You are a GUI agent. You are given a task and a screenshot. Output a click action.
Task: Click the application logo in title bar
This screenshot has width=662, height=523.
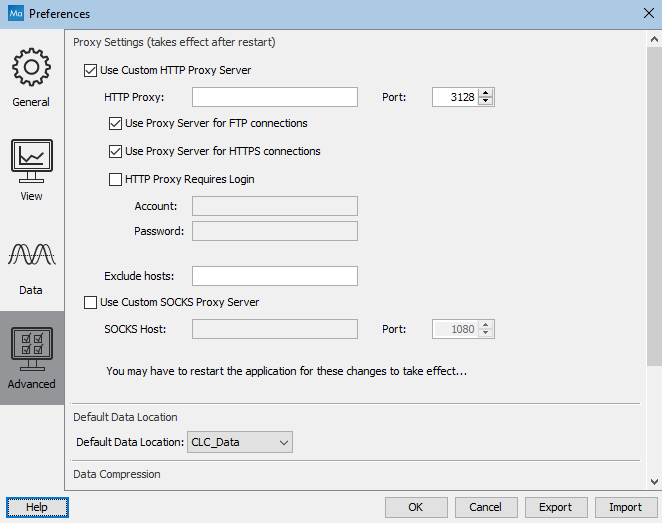point(16,14)
